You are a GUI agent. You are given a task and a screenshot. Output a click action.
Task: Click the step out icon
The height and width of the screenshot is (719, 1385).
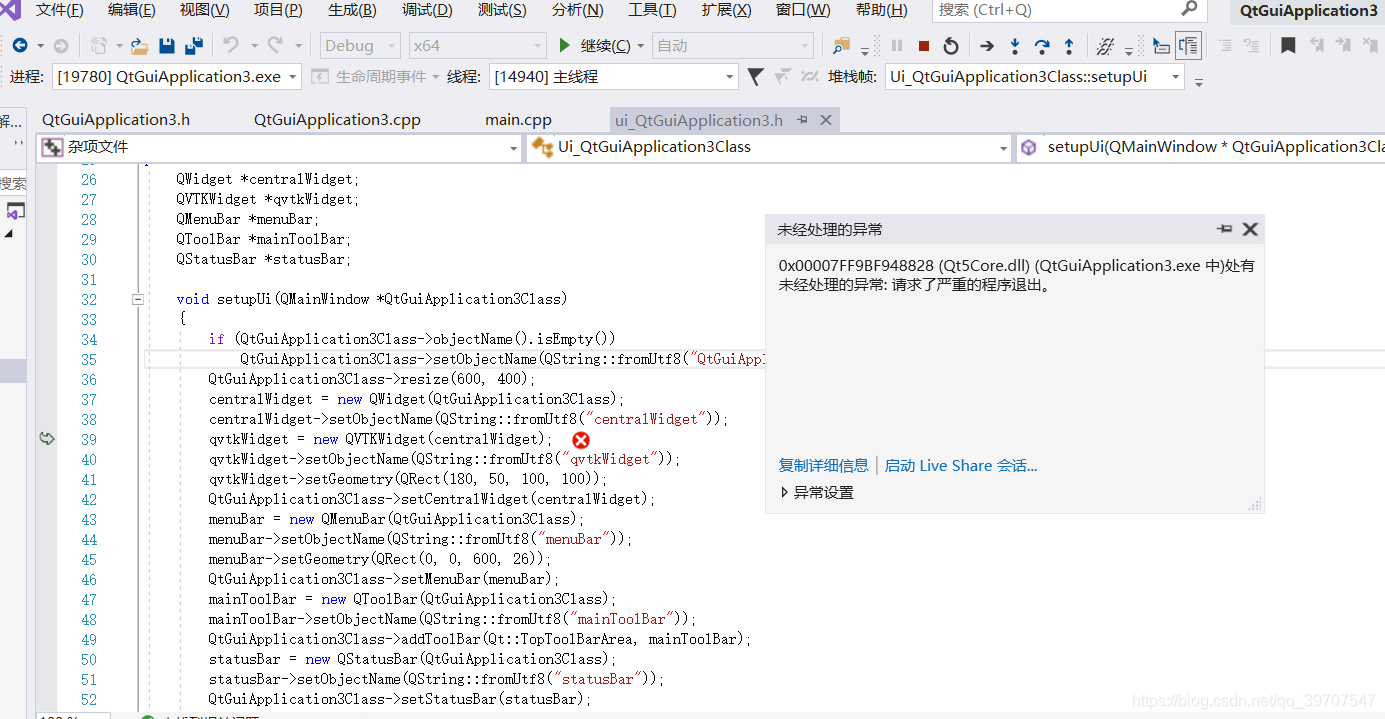pyautogui.click(x=1069, y=46)
